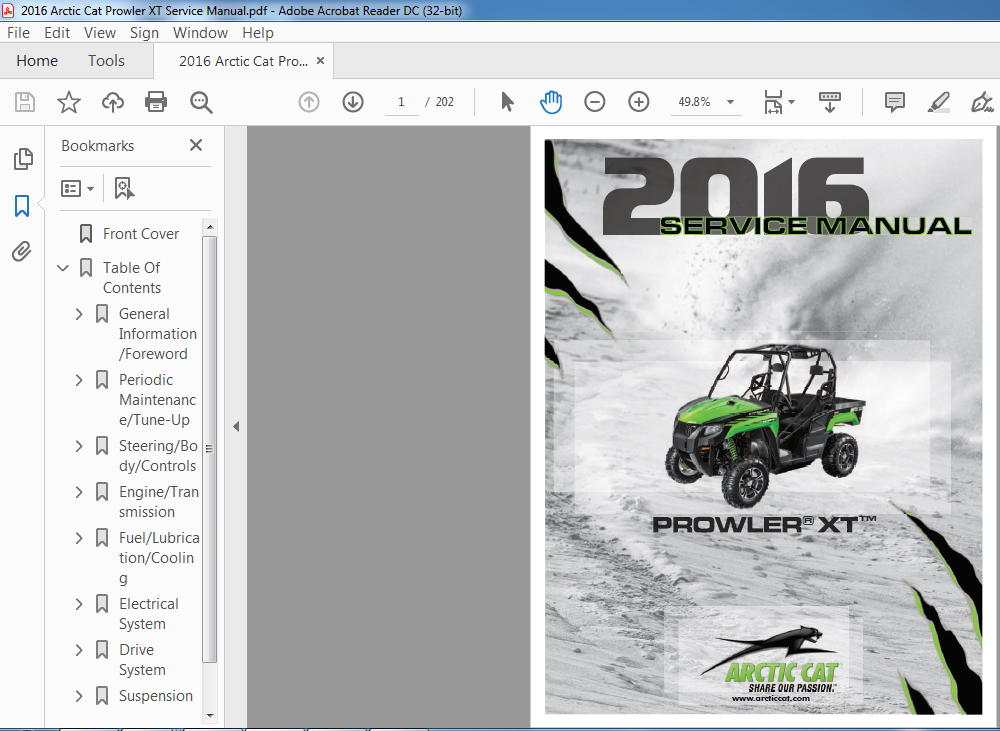The image size is (1000, 731).
Task: Go to Drive System bookmark
Action: [x=142, y=660]
